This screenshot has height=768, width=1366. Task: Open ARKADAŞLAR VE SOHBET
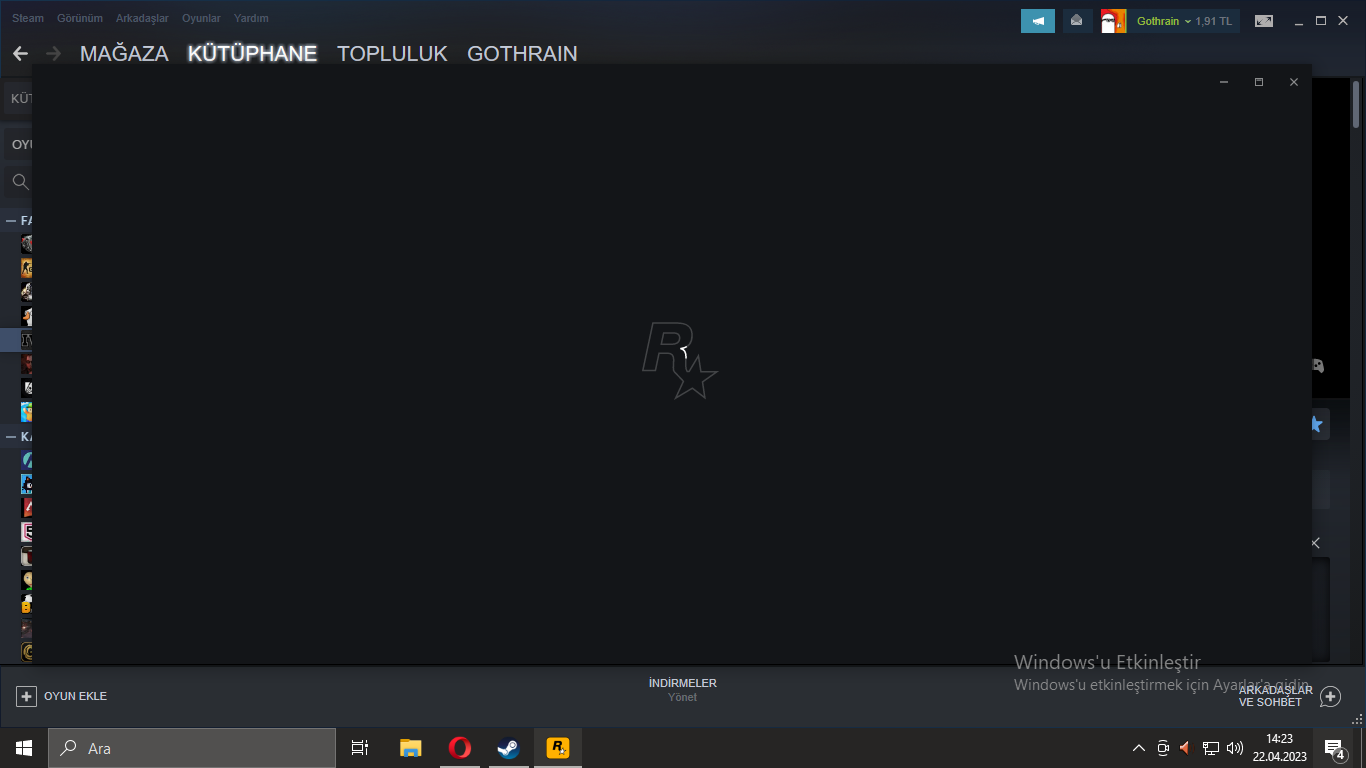1276,696
